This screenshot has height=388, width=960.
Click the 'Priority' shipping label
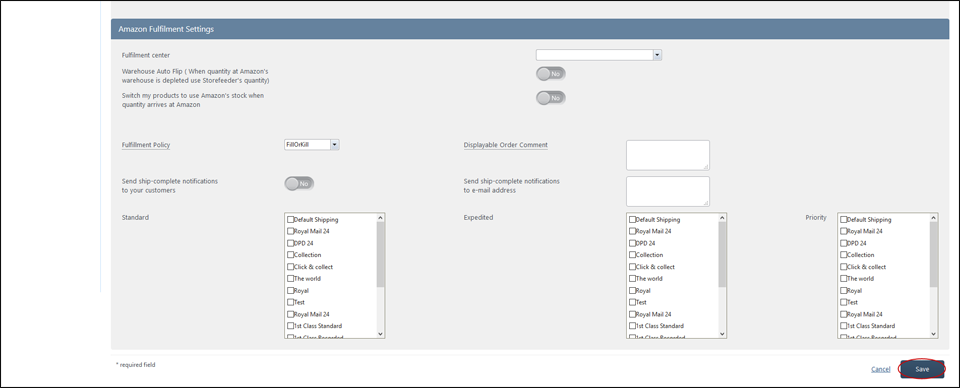816,217
